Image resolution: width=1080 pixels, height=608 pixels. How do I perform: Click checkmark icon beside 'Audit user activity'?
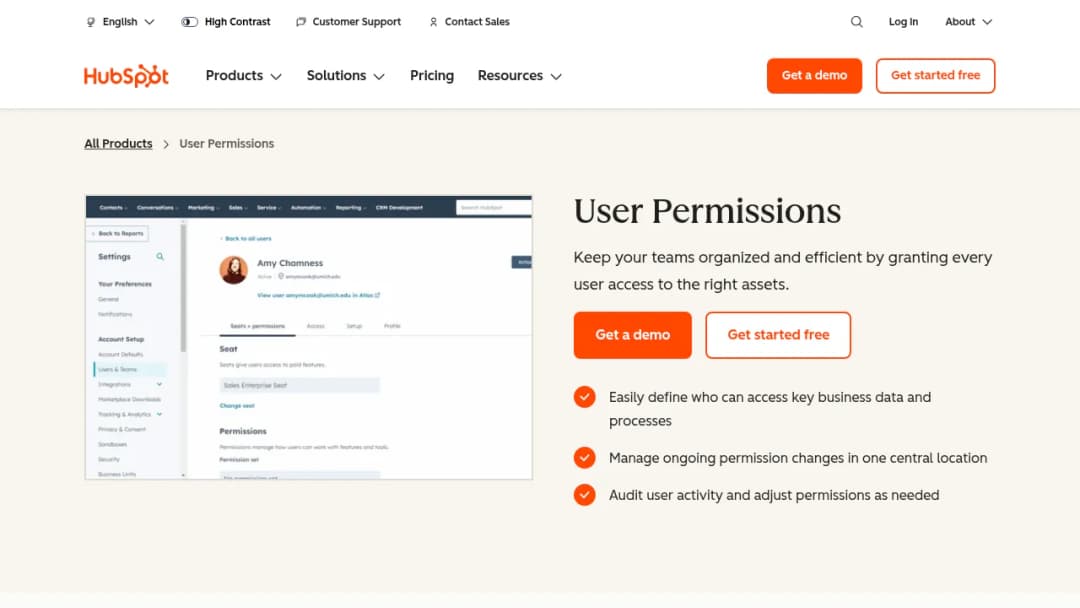click(x=585, y=495)
